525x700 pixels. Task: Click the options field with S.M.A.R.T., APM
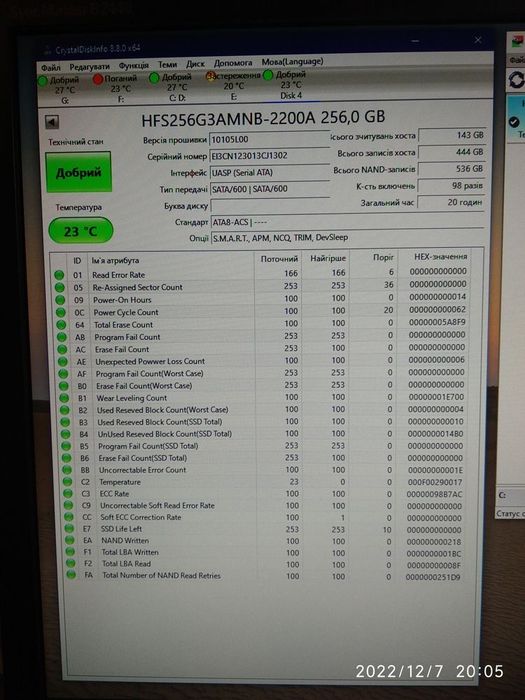pos(347,237)
